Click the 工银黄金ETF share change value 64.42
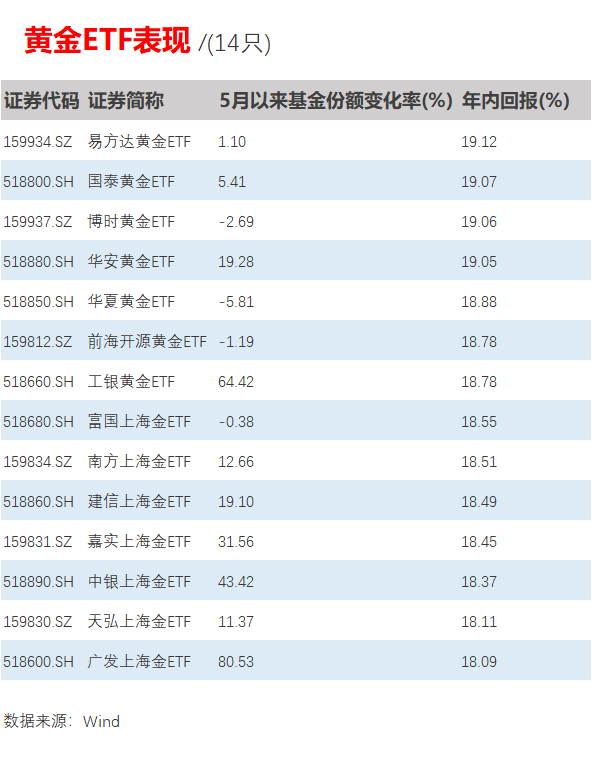592x762 pixels. pos(236,382)
